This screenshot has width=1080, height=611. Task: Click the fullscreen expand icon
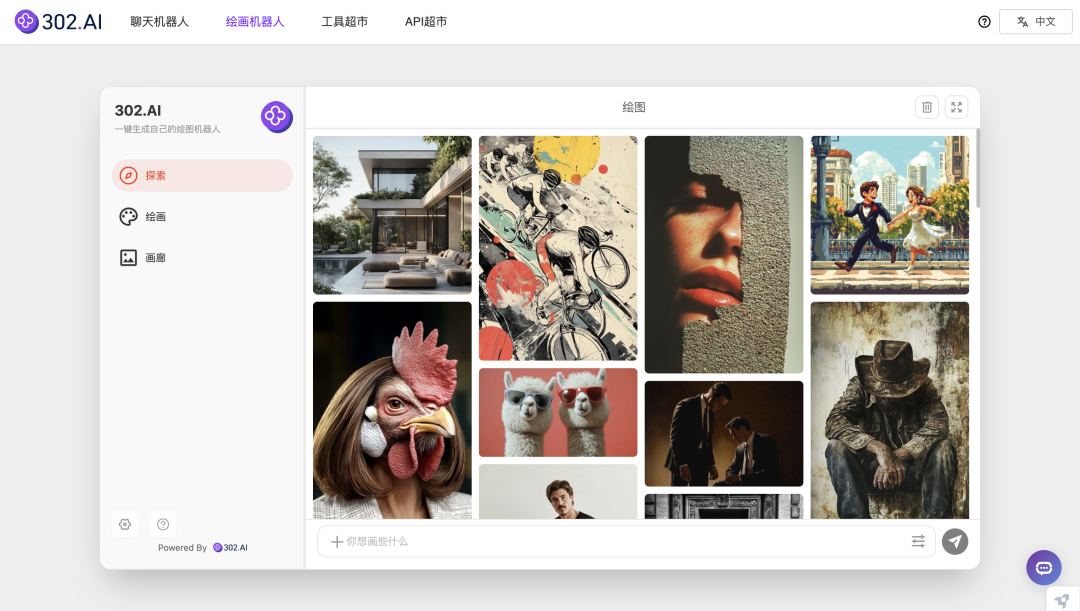(957, 107)
